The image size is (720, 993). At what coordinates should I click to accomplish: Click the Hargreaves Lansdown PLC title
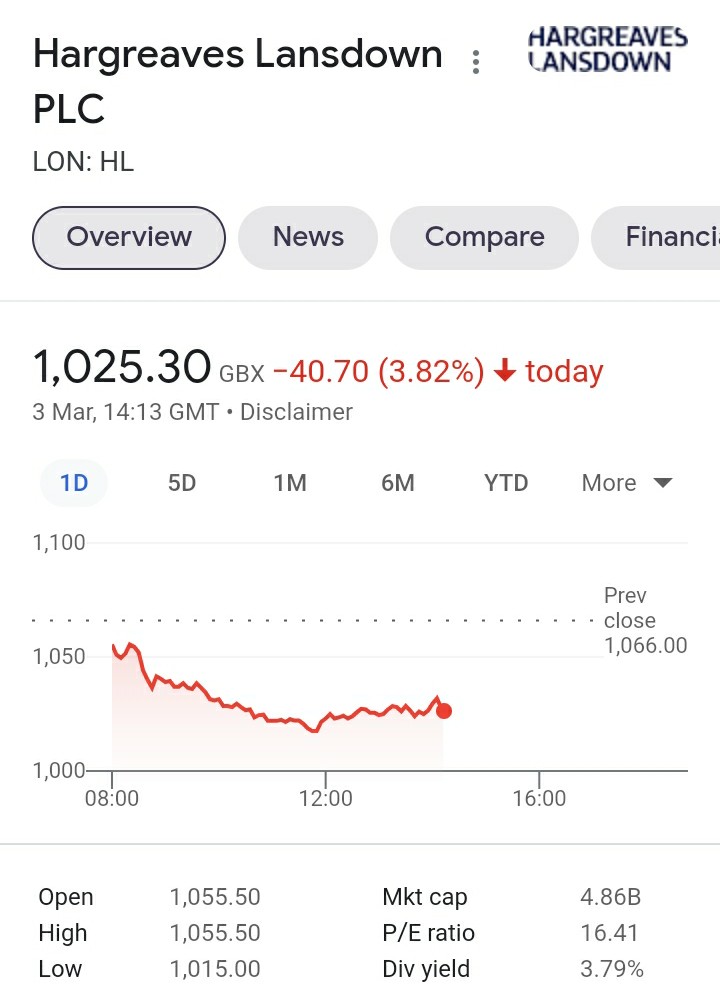(237, 81)
